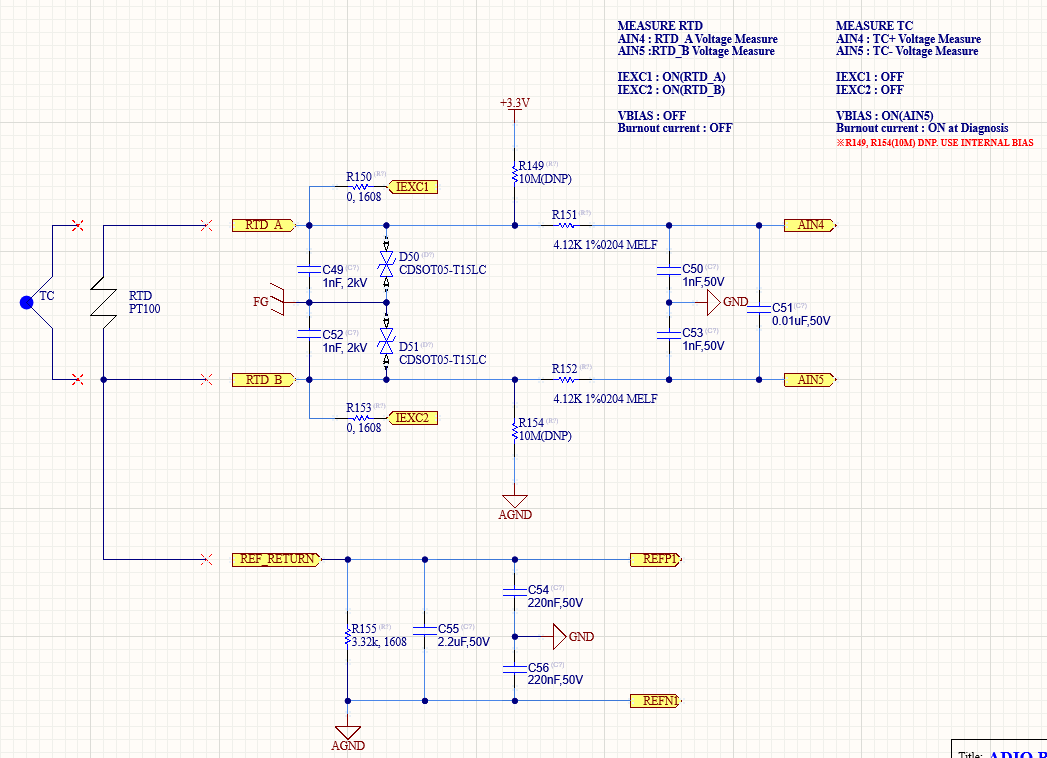Select the MEASURE RTD note heading

click(x=660, y=25)
